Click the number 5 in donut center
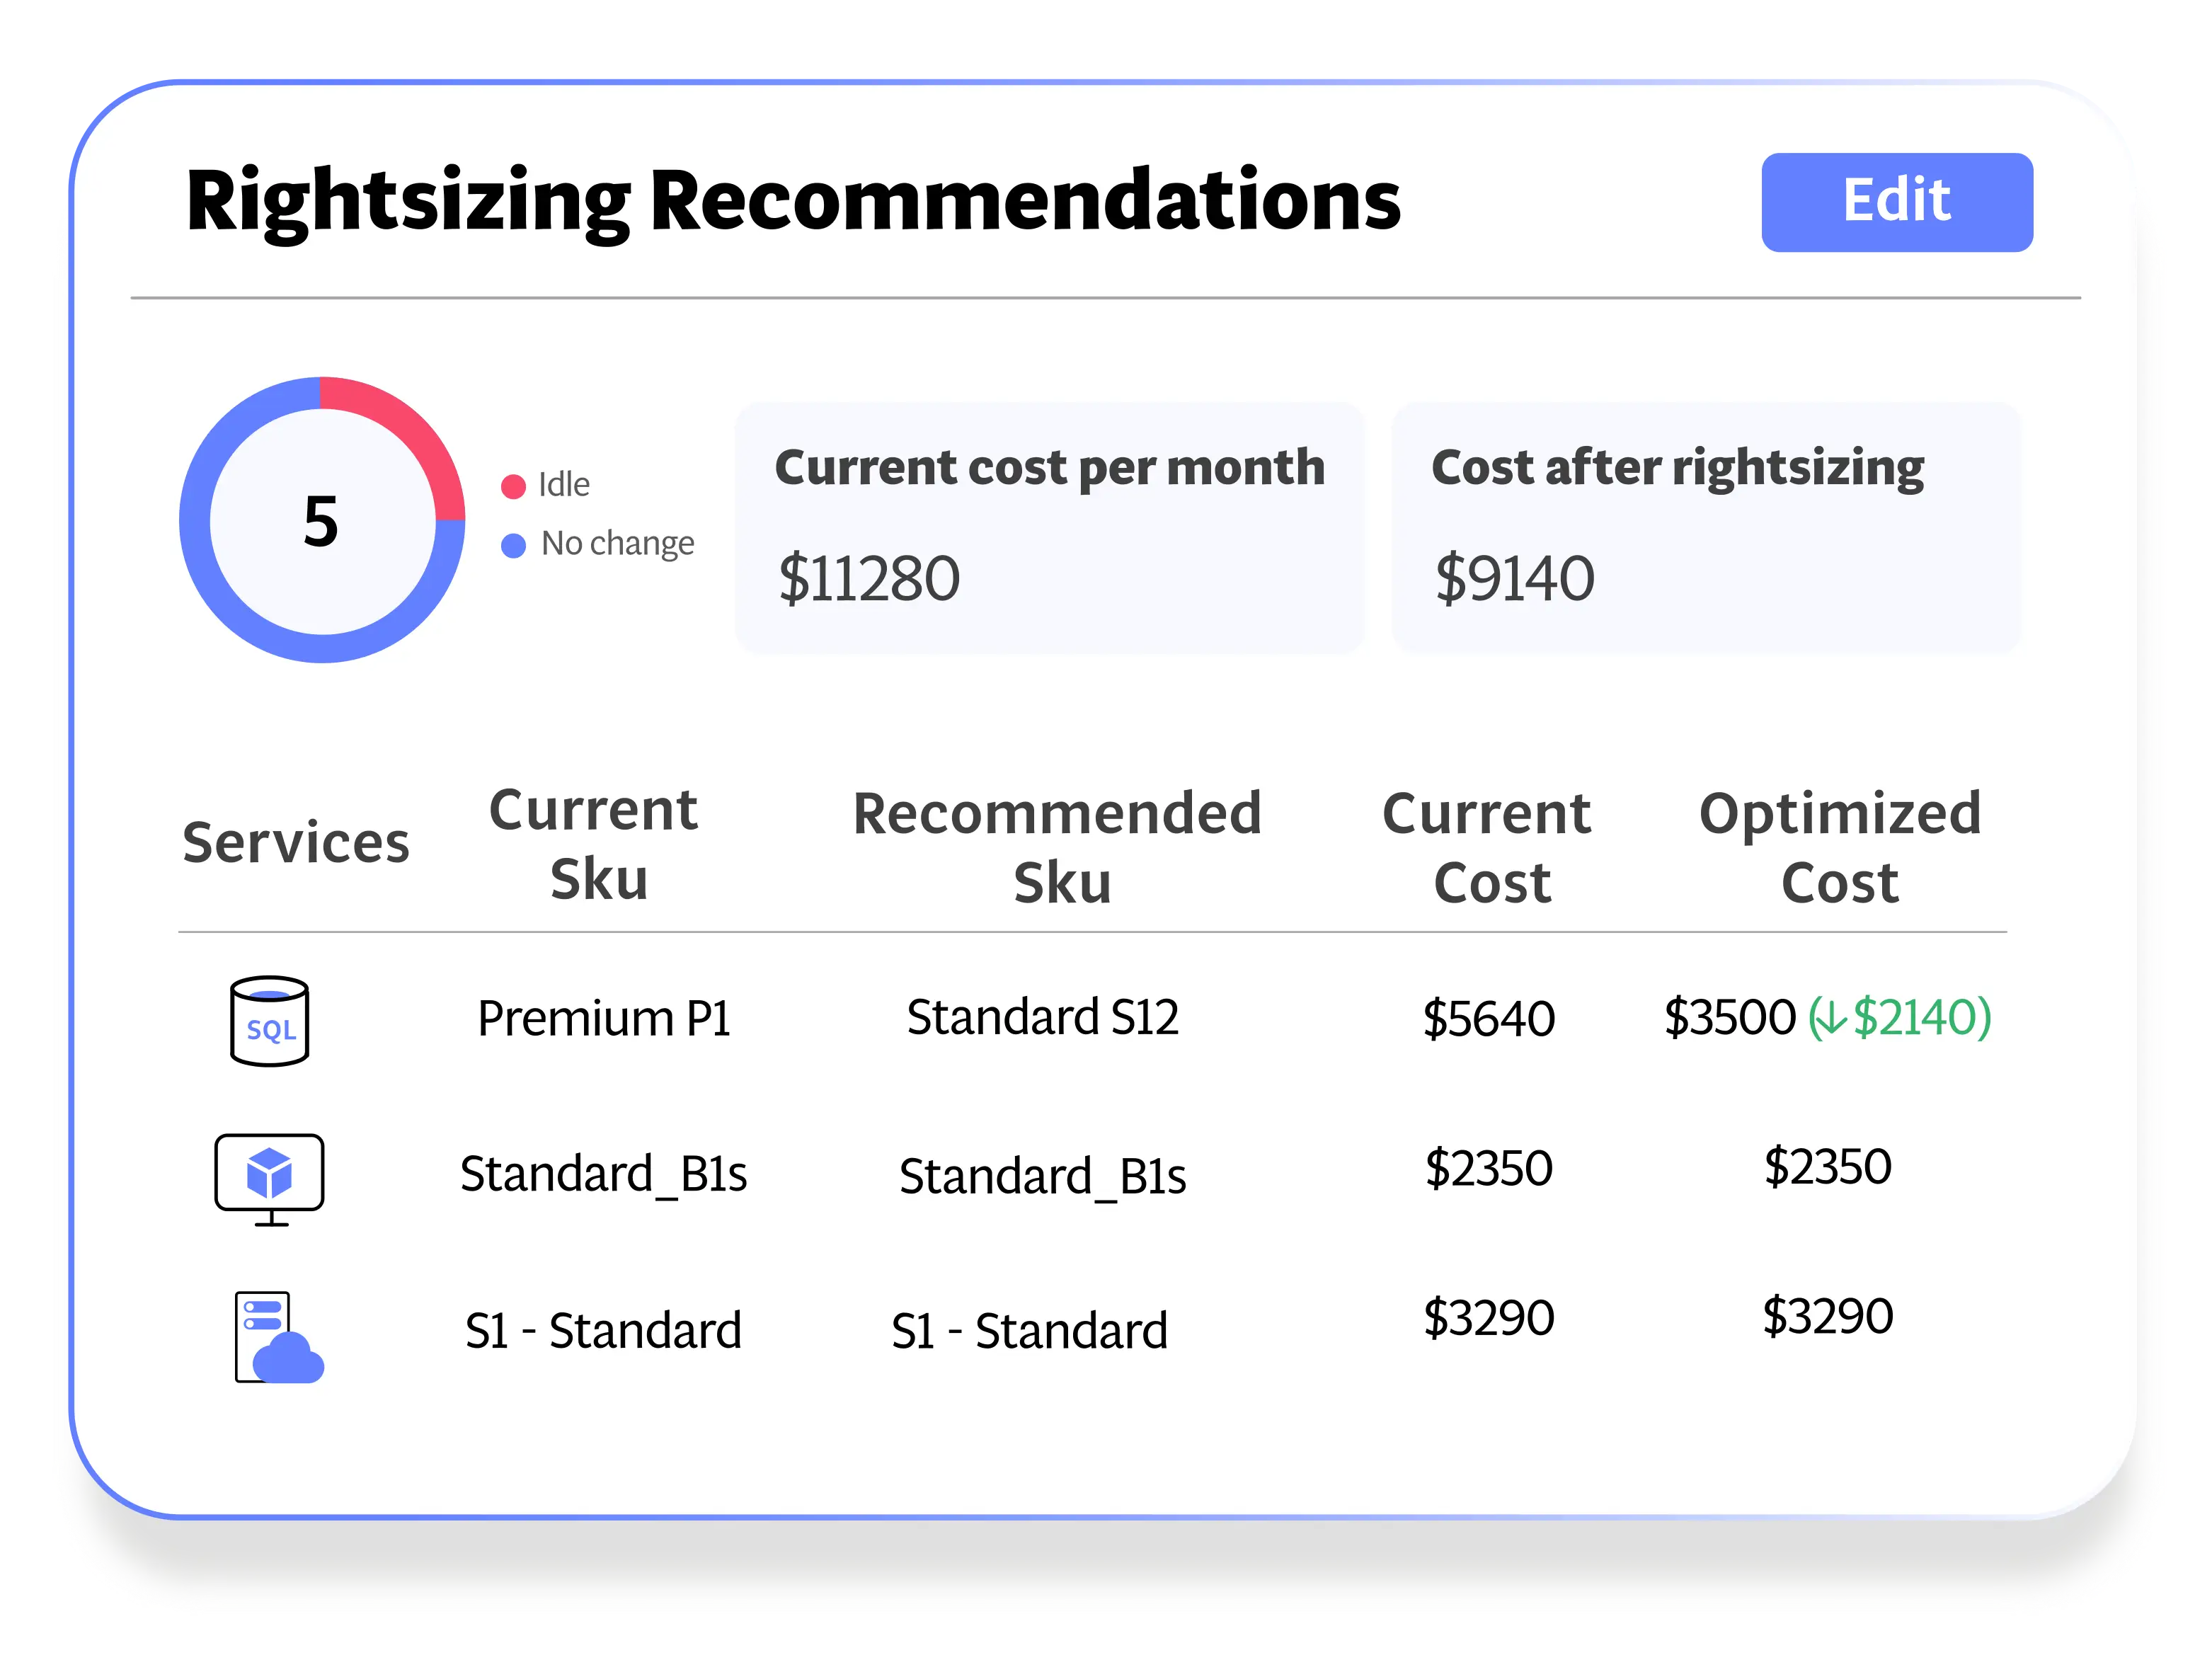The height and width of the screenshot is (1655, 2212). (x=321, y=521)
